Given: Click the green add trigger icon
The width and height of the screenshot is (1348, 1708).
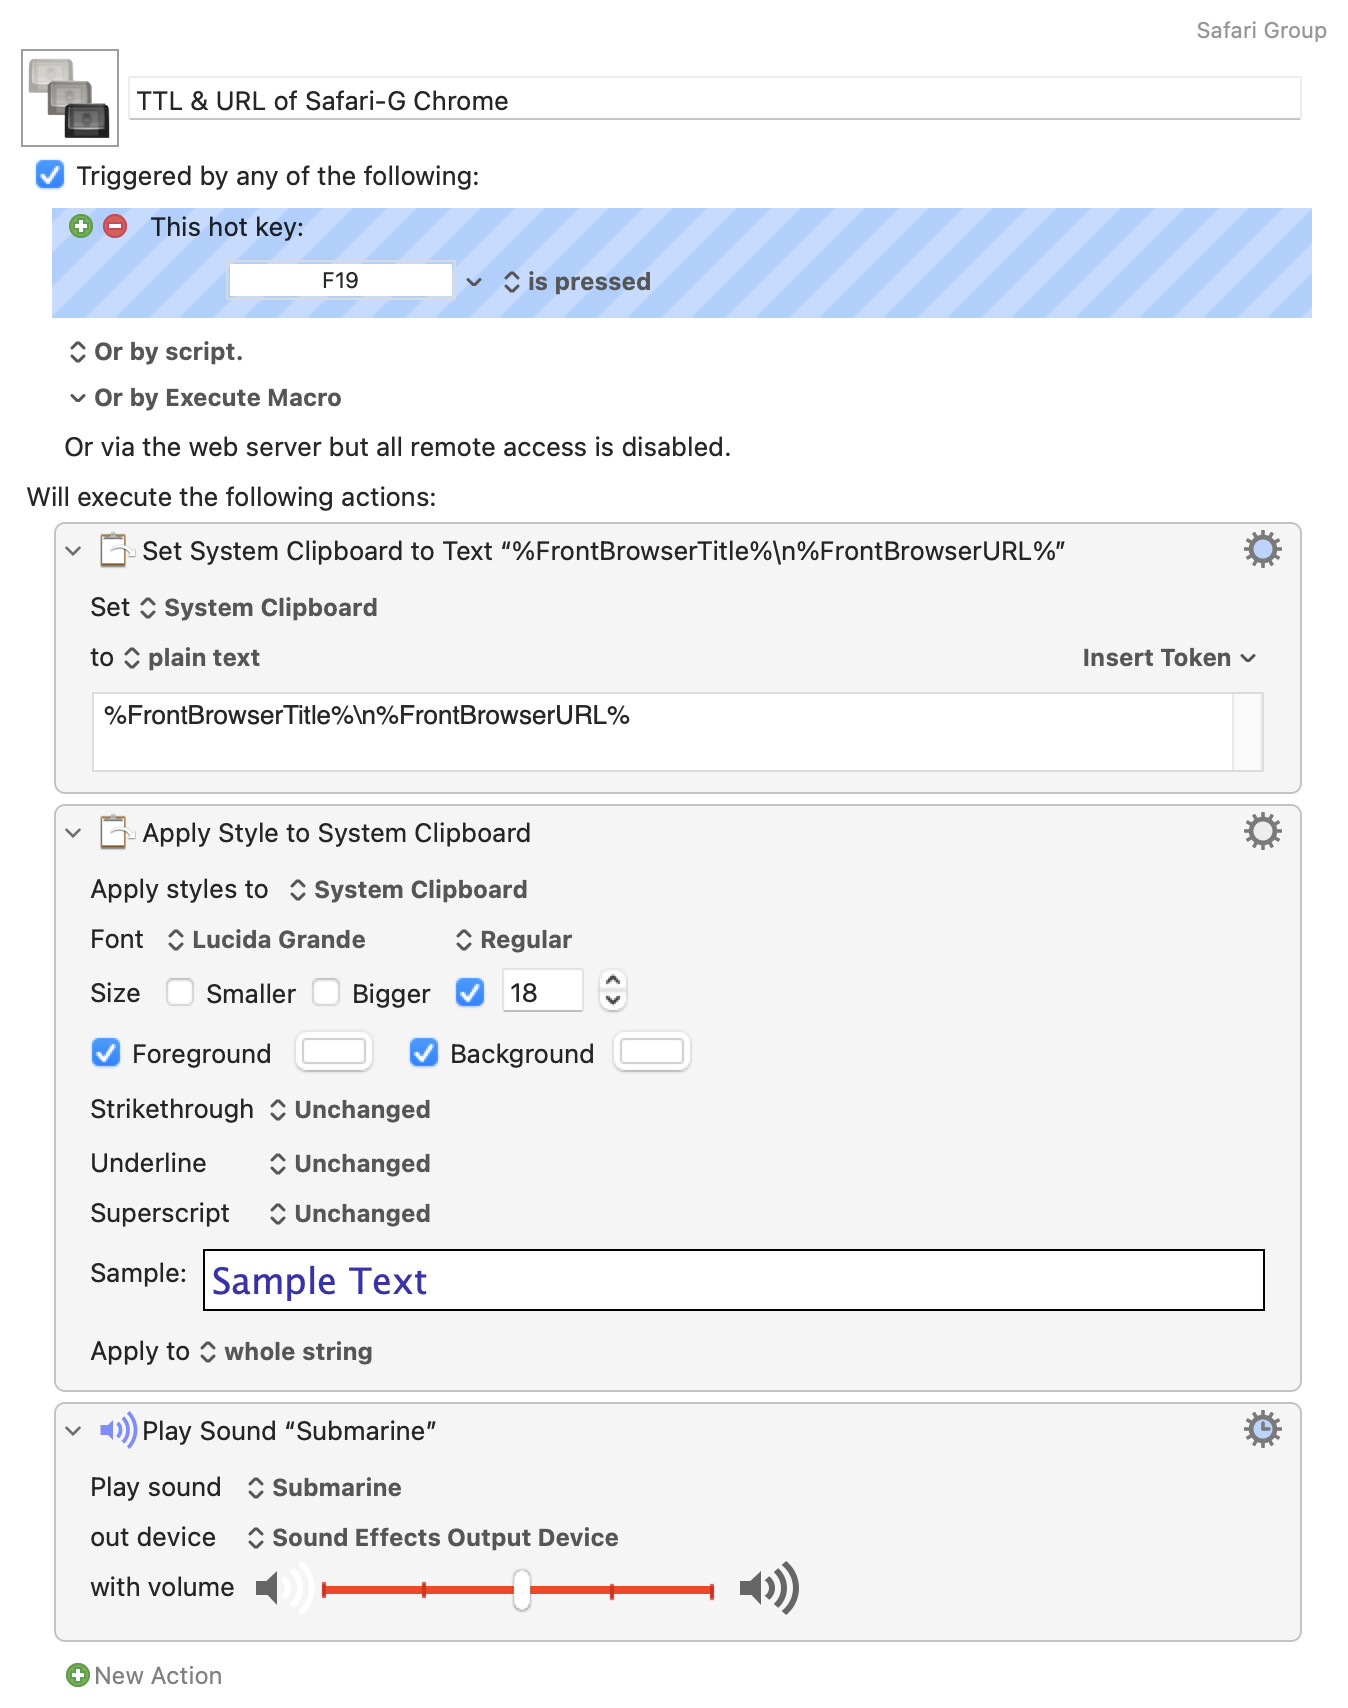Looking at the screenshot, I should 81,226.
